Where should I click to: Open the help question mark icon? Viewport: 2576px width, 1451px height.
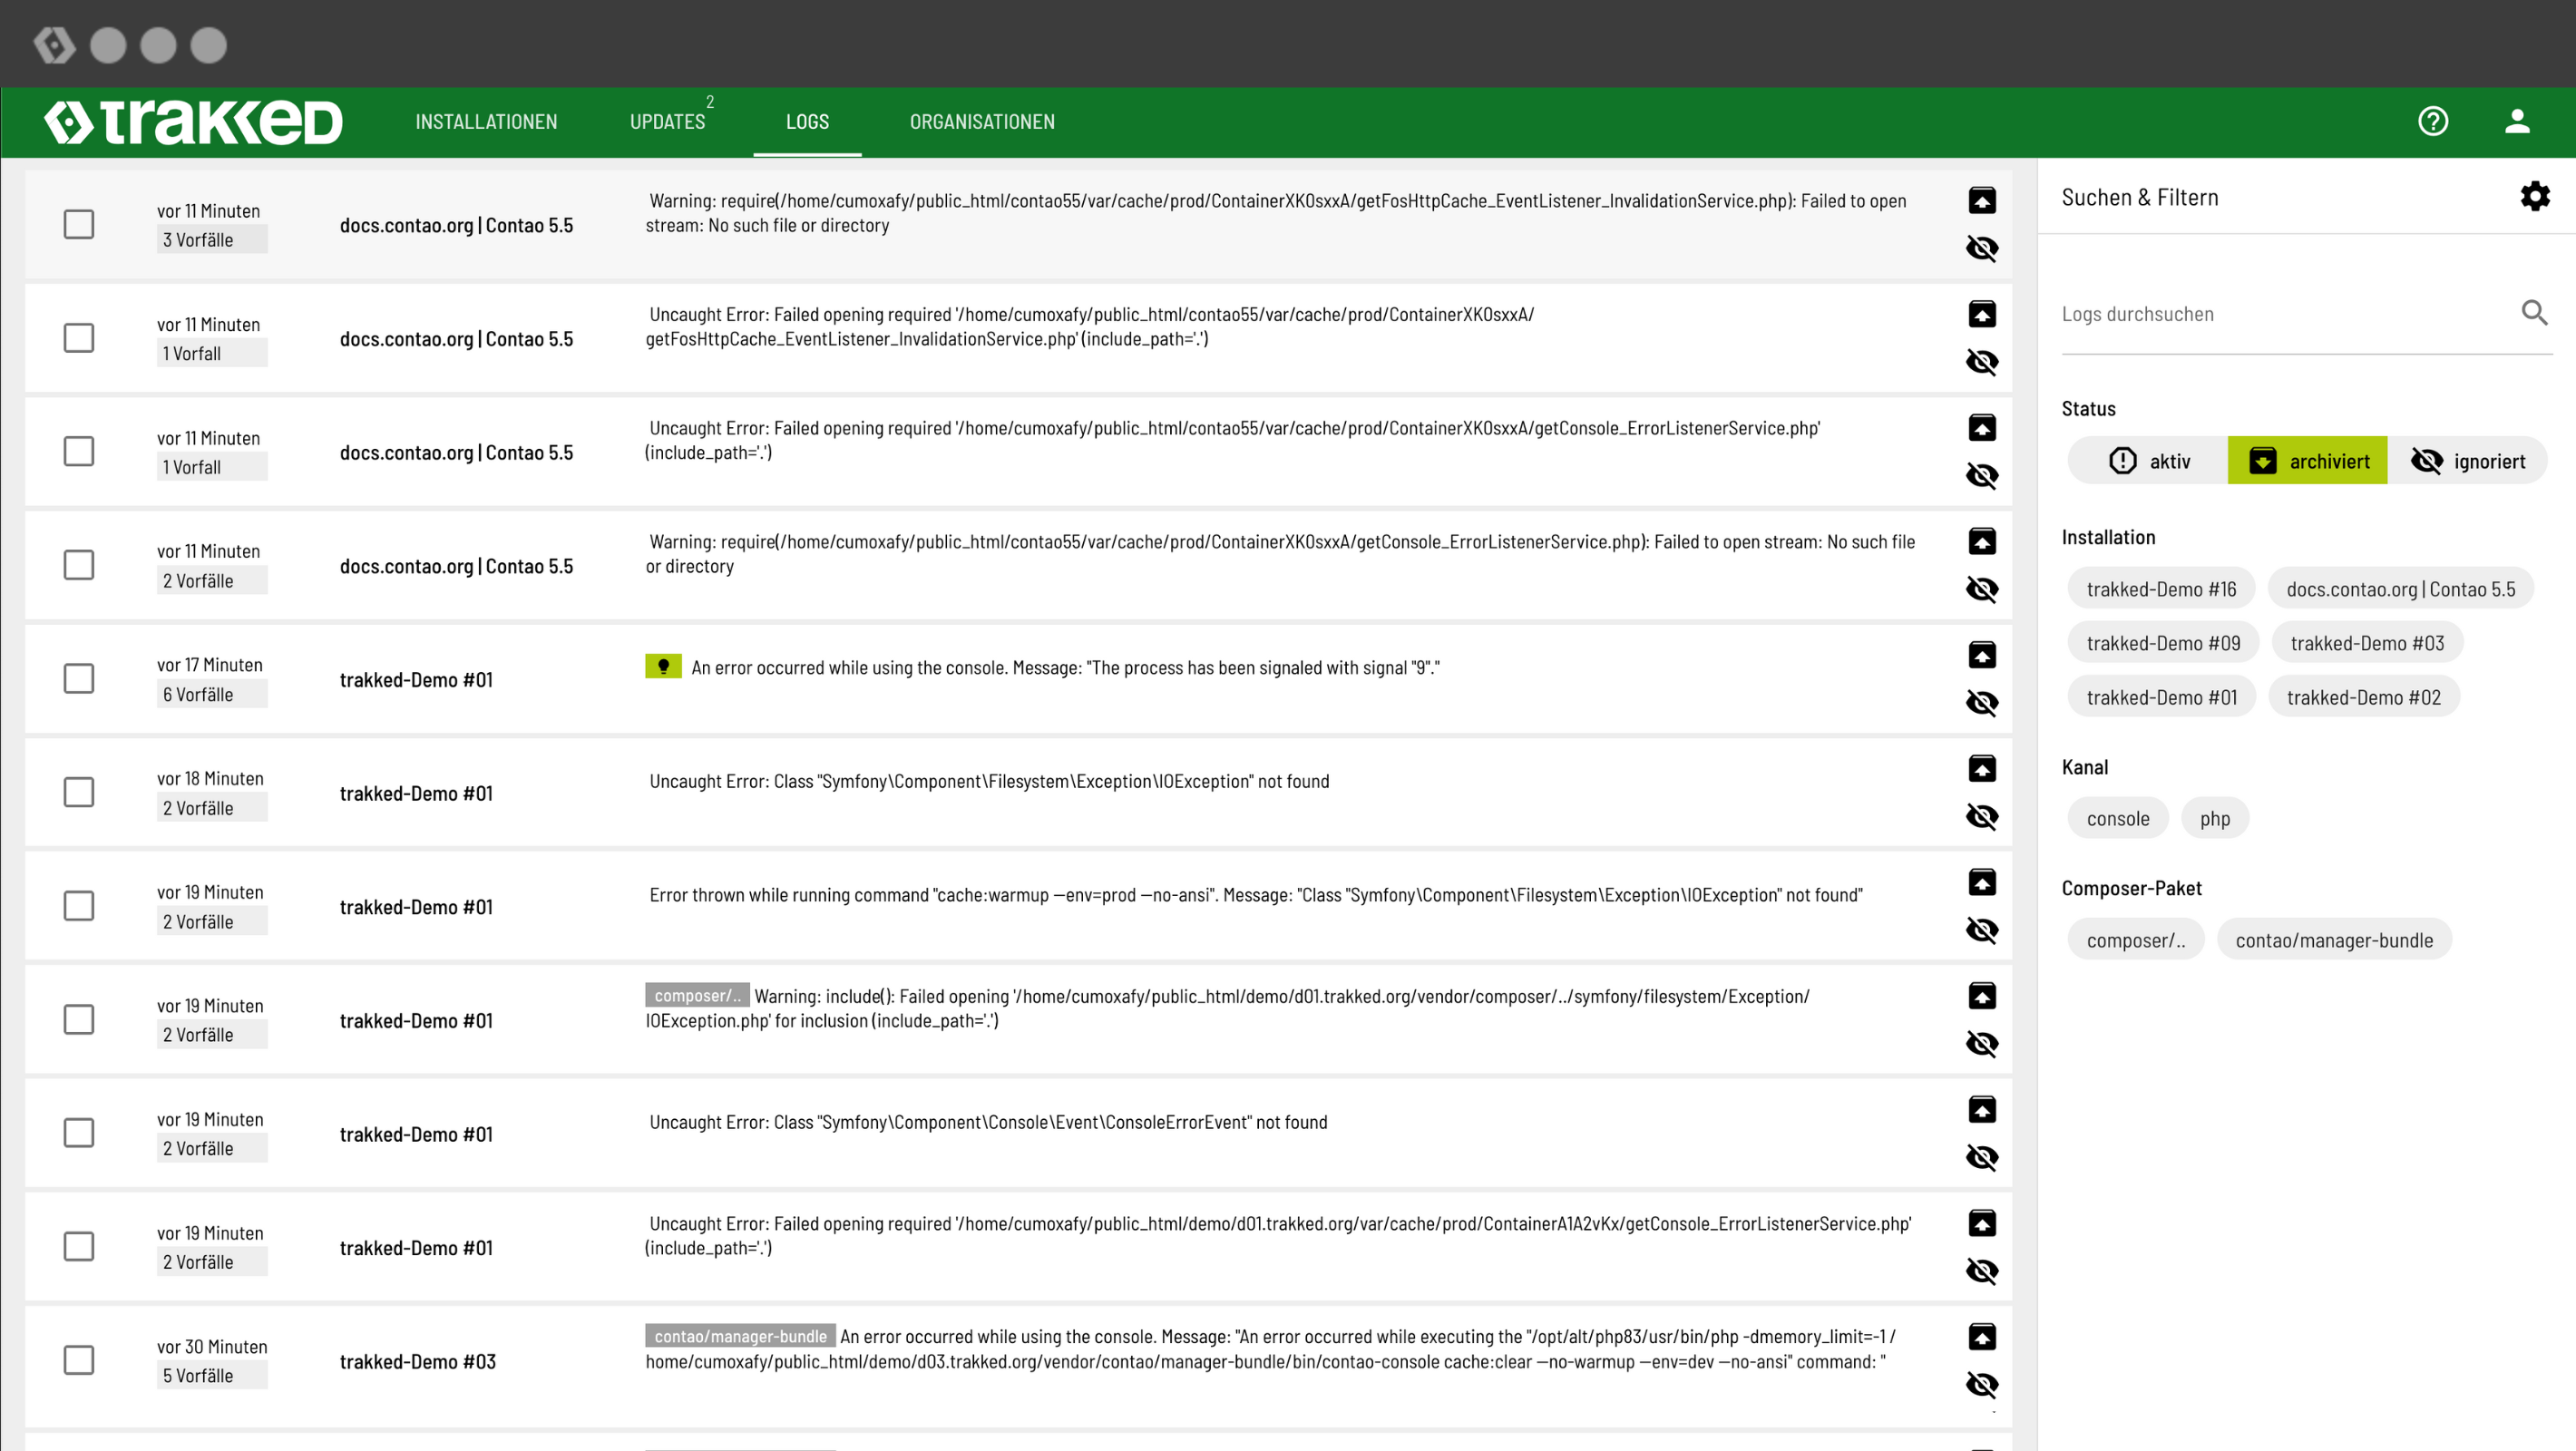pyautogui.click(x=2432, y=121)
